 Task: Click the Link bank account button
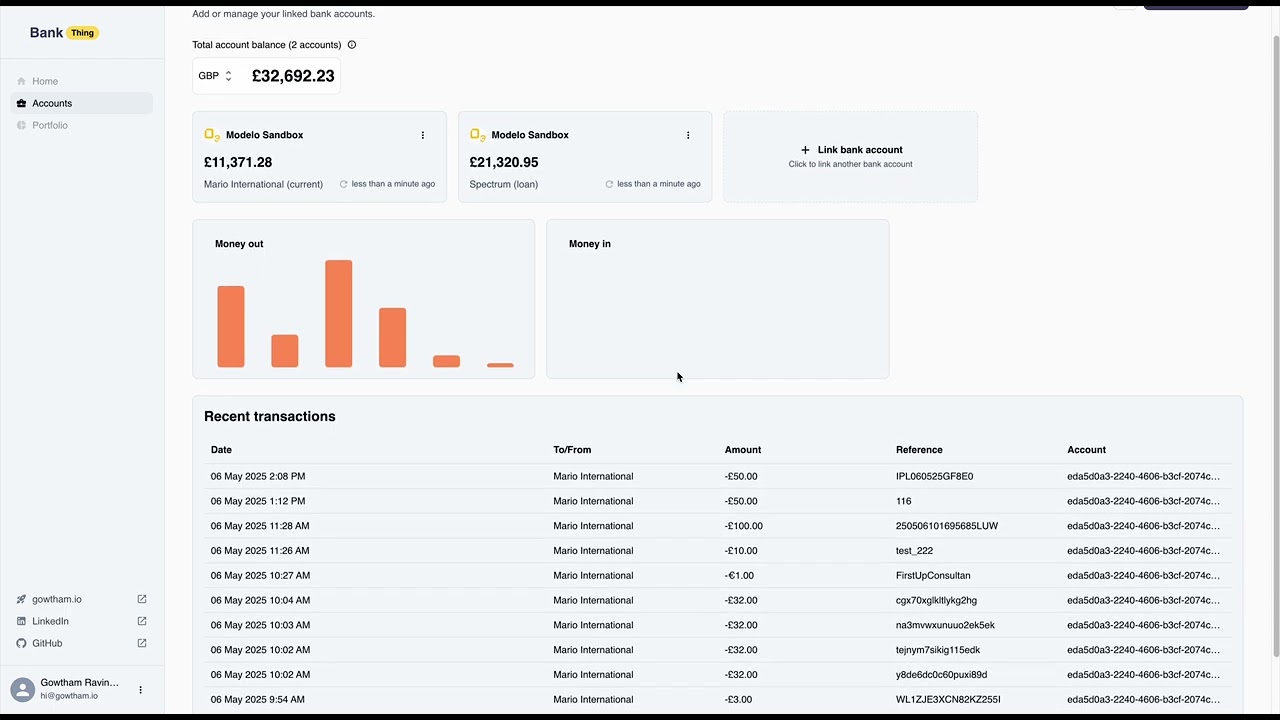click(850, 157)
